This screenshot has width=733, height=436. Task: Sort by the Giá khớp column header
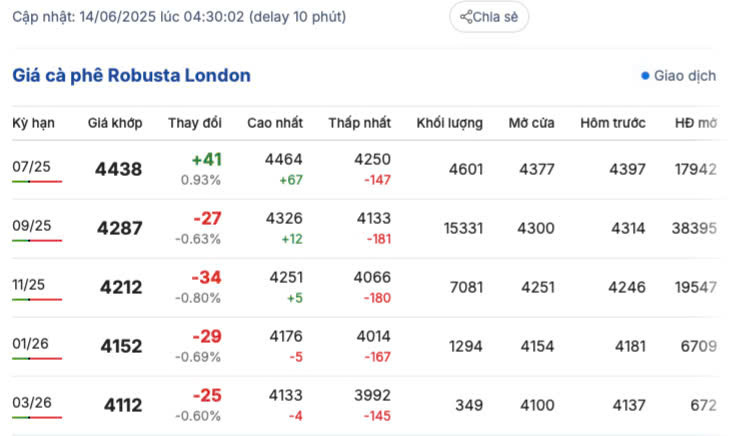(115, 123)
